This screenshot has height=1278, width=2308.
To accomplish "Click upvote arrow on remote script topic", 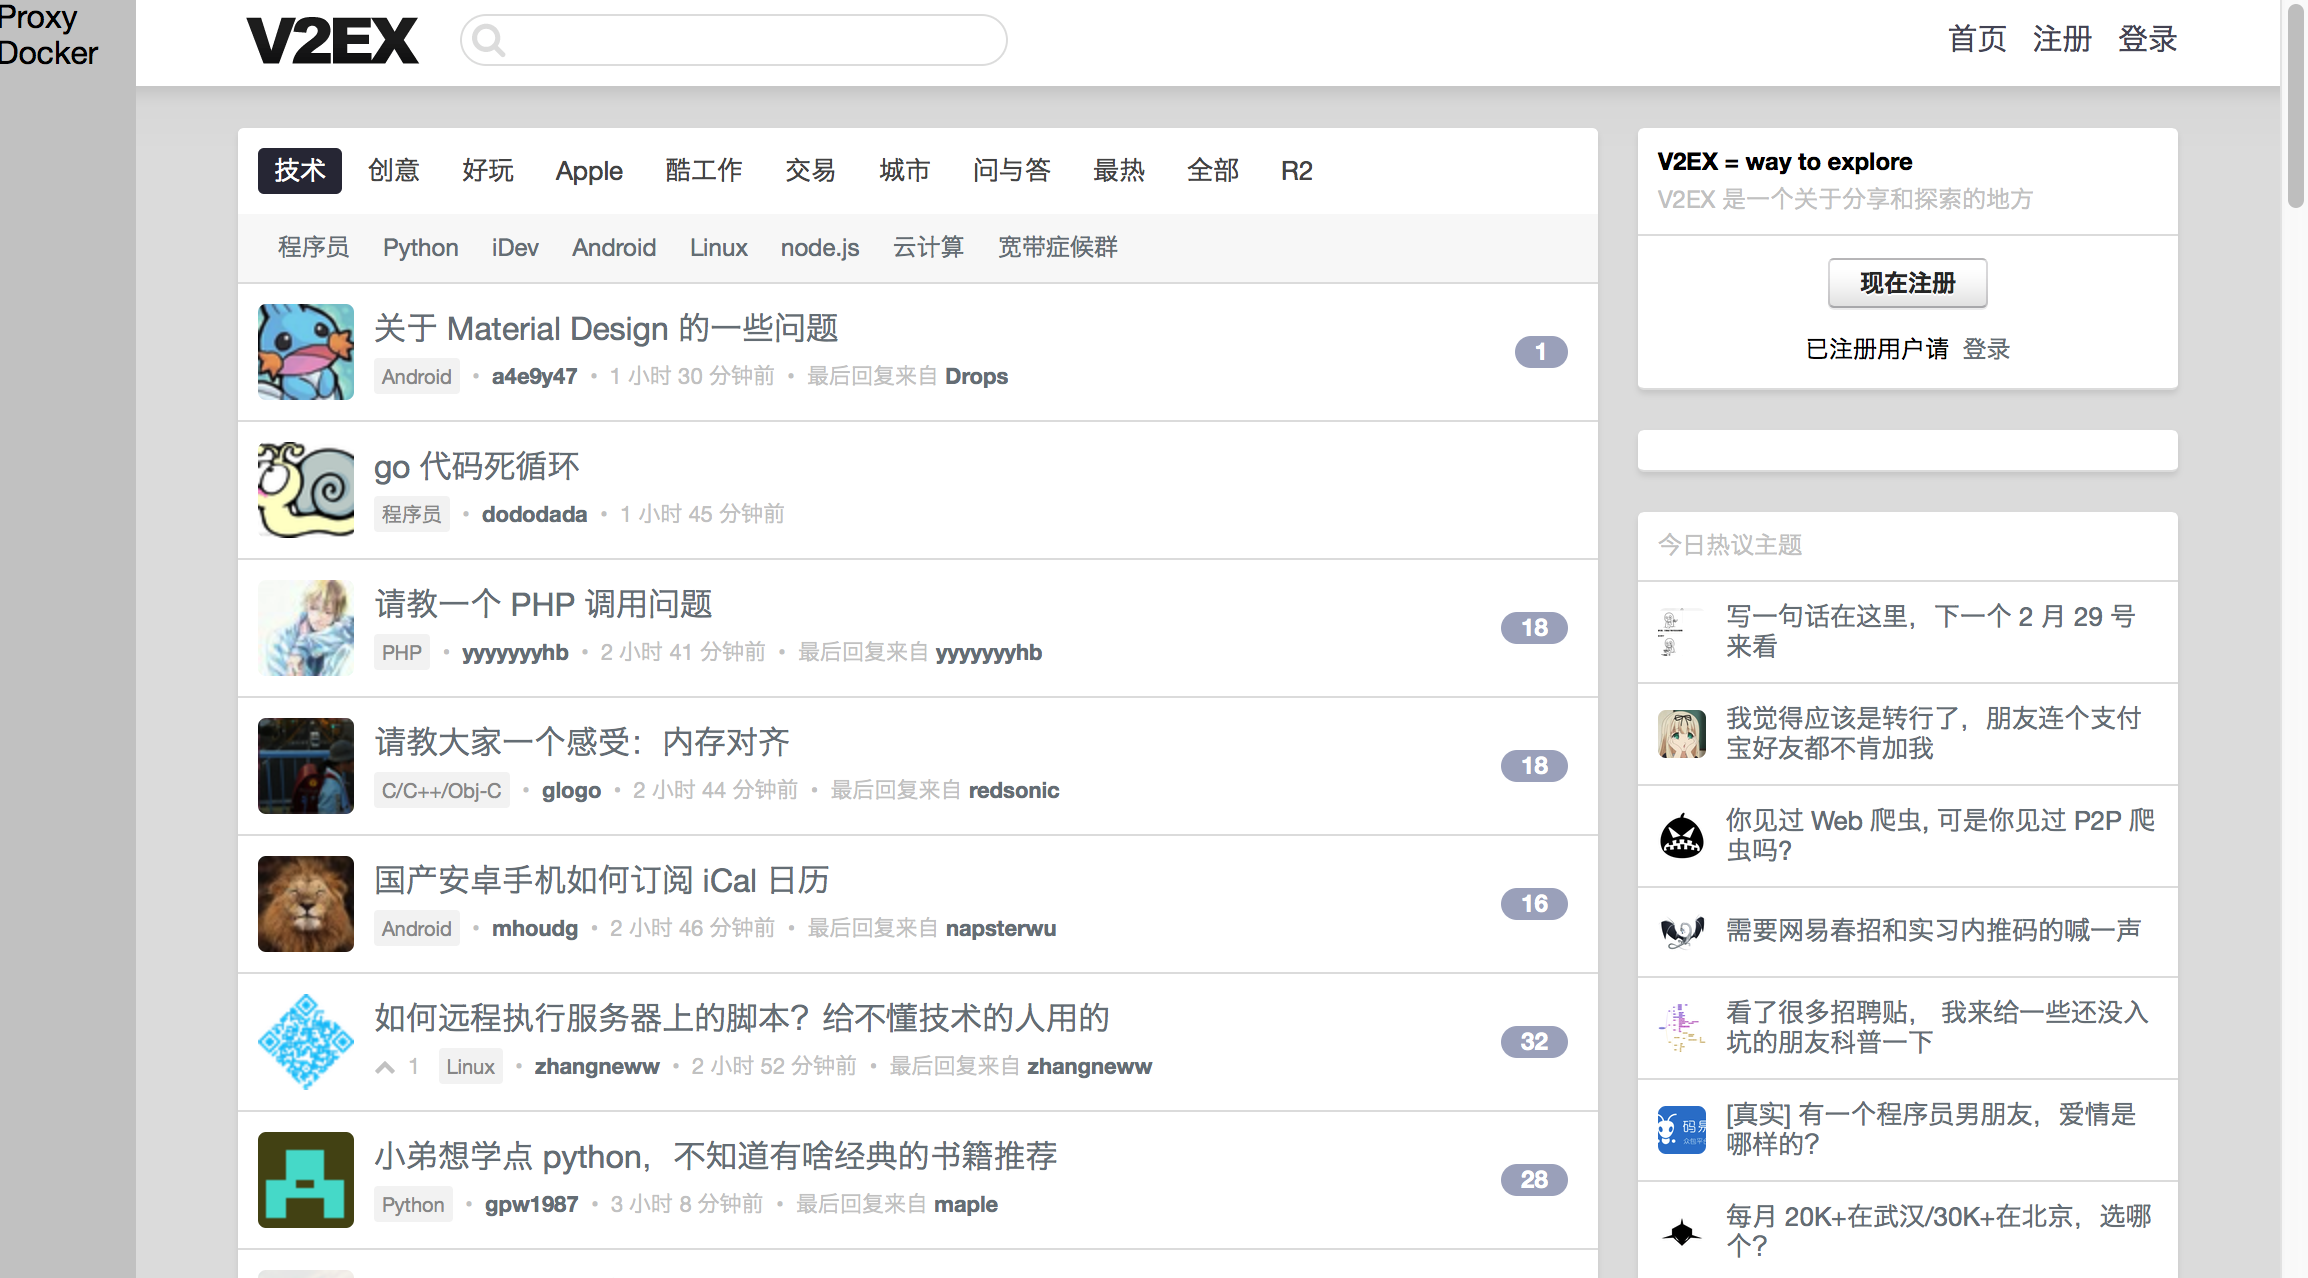I will click(x=385, y=1067).
